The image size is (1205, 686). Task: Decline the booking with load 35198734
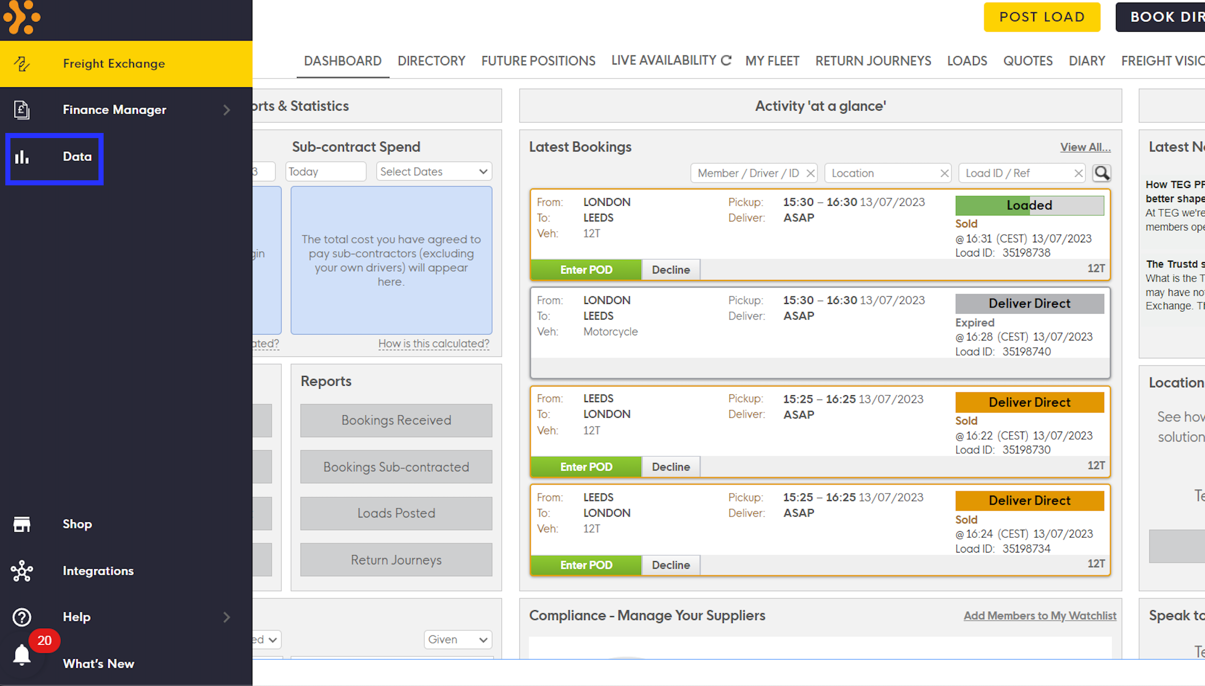point(671,565)
